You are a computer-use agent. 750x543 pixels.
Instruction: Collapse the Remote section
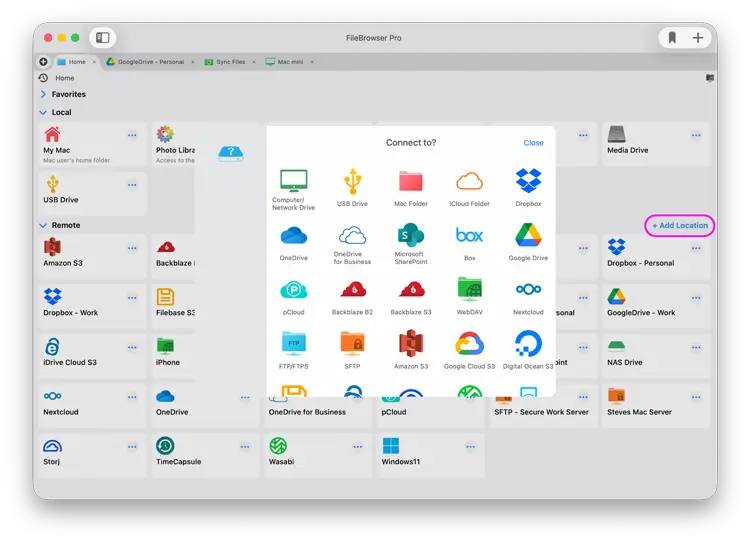pos(44,225)
